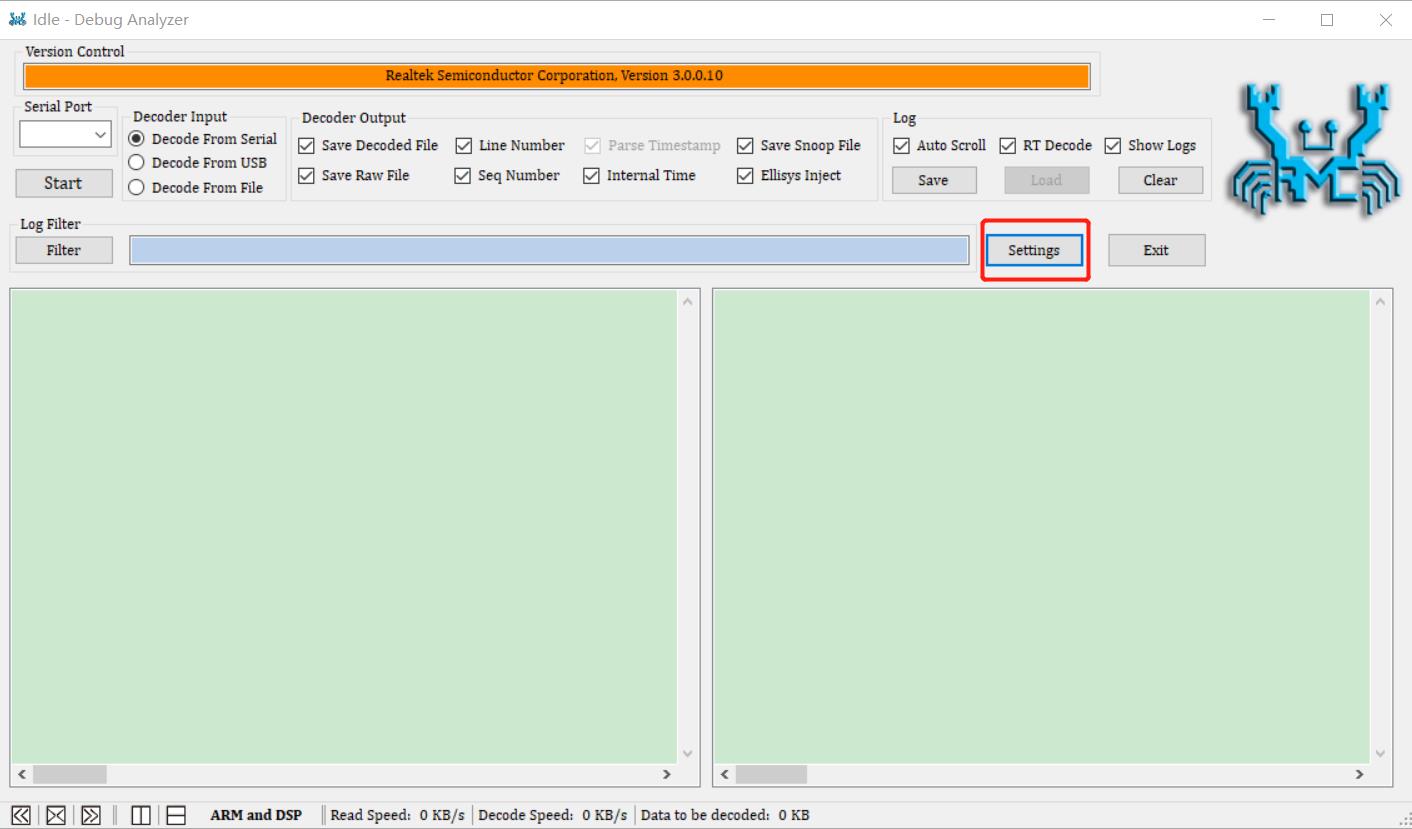The height and width of the screenshot is (829, 1412).
Task: Click right pane horizontal scrollbar thumb
Action: [771, 774]
